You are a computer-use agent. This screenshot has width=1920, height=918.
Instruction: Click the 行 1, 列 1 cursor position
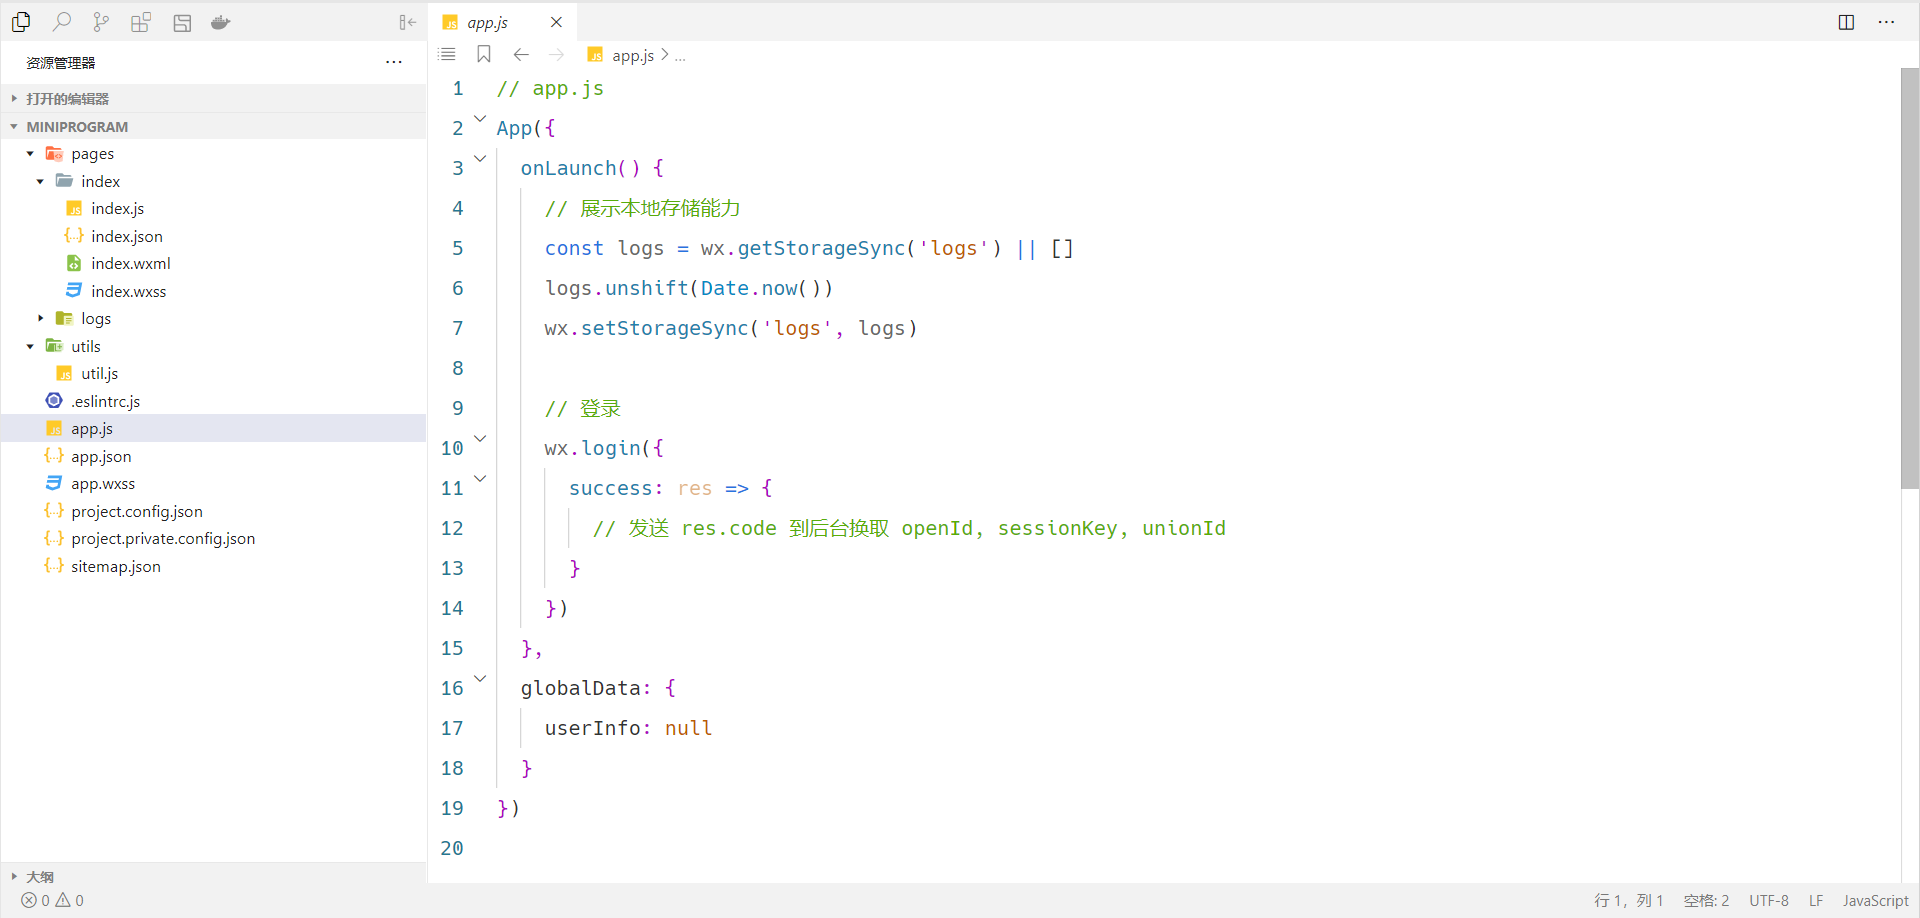pos(1628,900)
